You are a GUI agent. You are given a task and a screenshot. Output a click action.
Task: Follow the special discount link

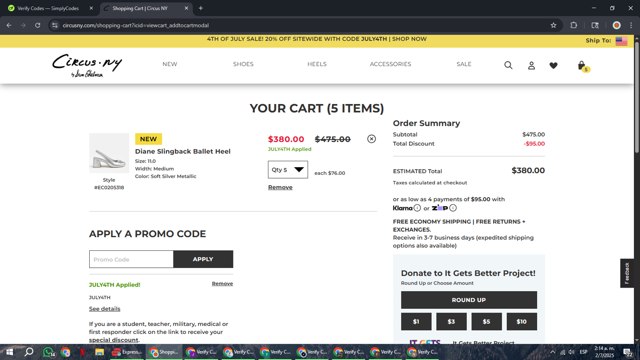[x=113, y=340]
